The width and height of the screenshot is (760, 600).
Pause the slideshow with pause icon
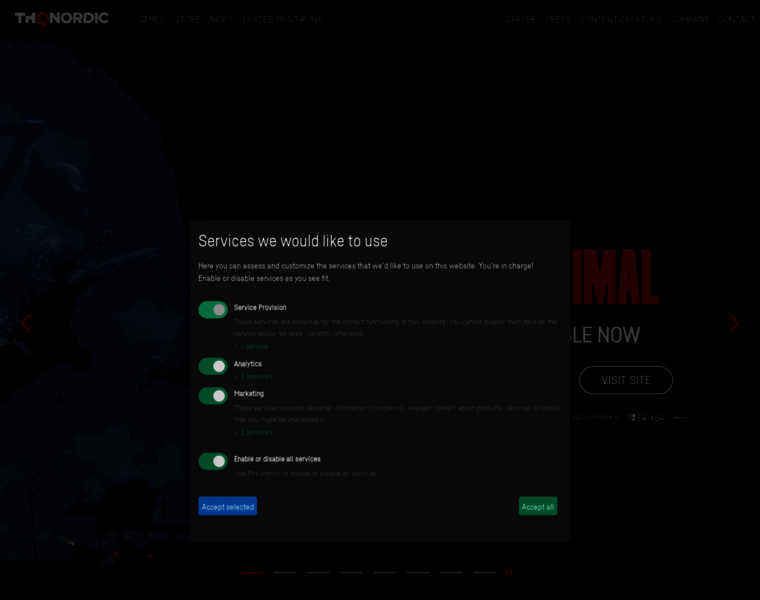(x=509, y=573)
